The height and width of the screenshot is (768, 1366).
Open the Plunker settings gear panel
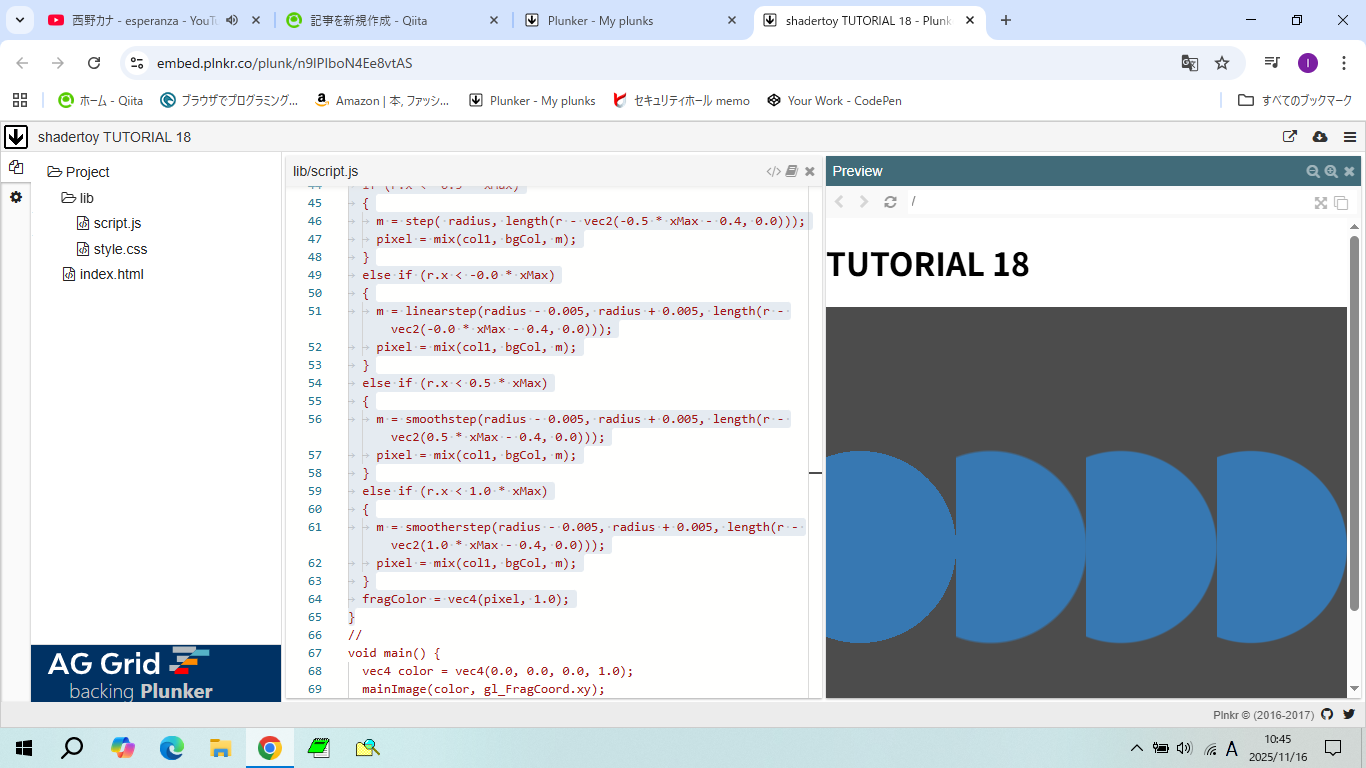click(15, 197)
